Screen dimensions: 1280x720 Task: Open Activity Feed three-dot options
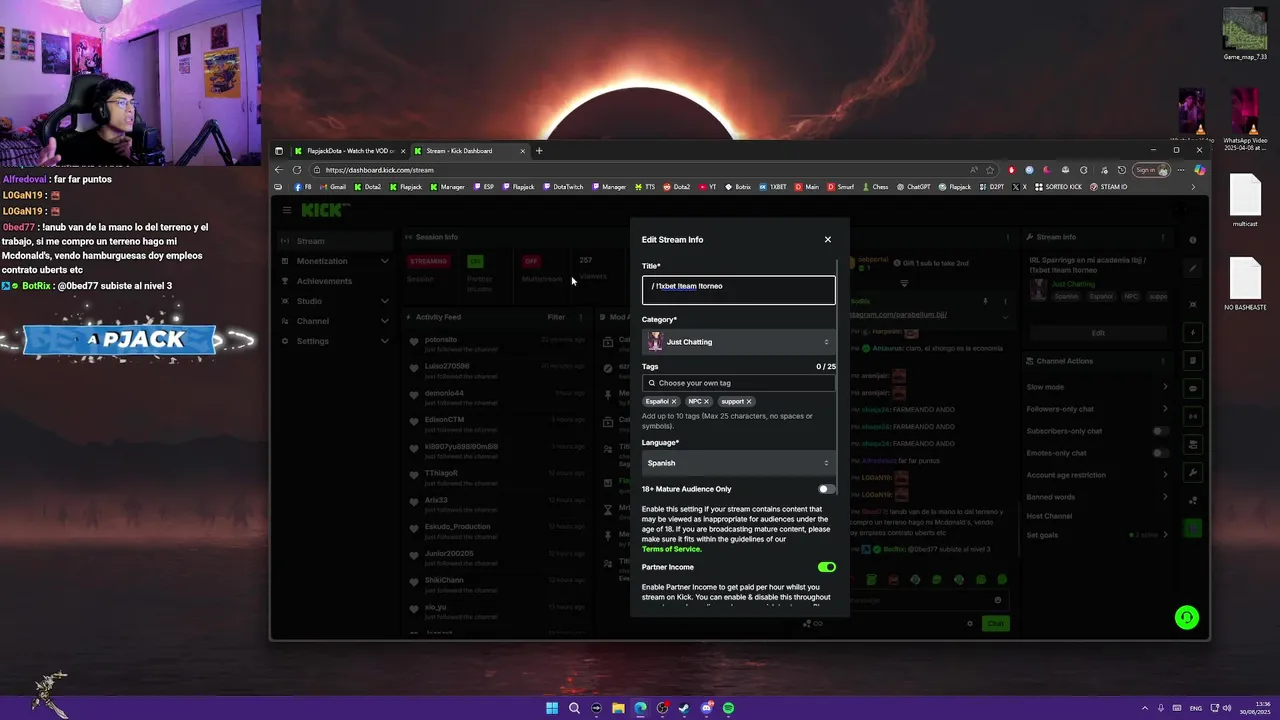581,317
